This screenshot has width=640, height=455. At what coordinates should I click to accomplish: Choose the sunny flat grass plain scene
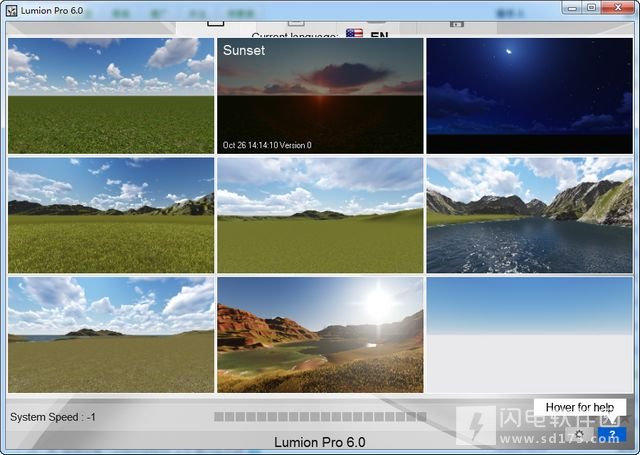[111, 96]
